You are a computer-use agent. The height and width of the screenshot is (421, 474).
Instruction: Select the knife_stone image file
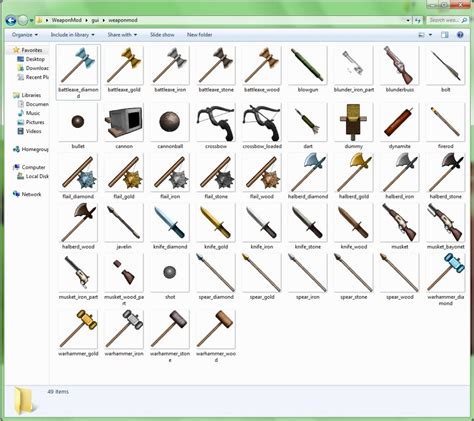(308, 226)
